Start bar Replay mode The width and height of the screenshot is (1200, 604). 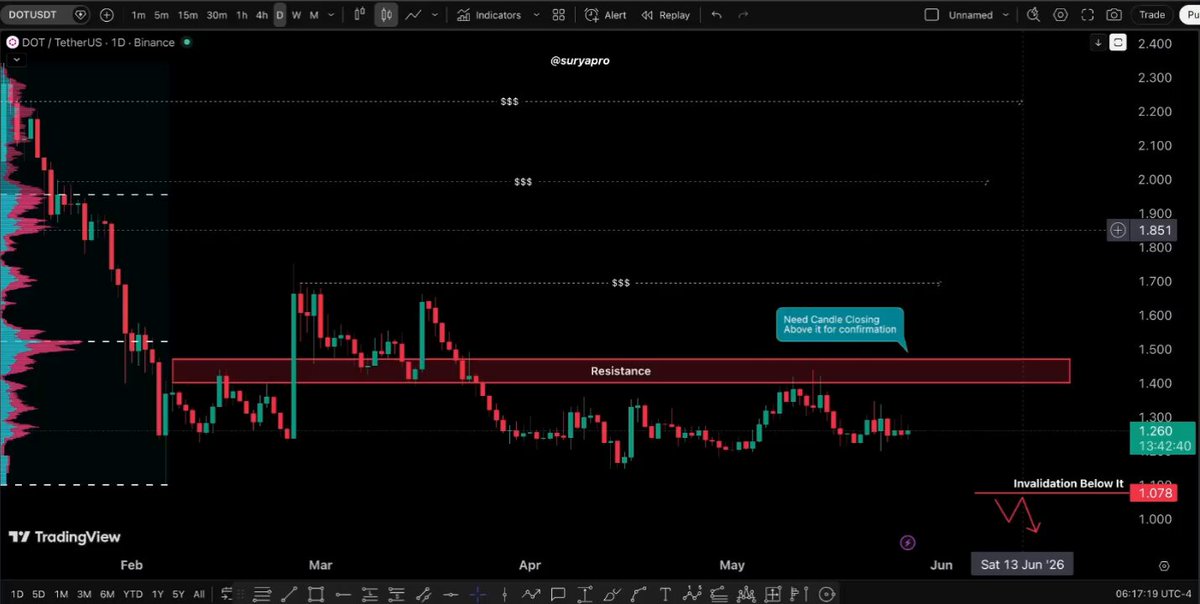667,15
